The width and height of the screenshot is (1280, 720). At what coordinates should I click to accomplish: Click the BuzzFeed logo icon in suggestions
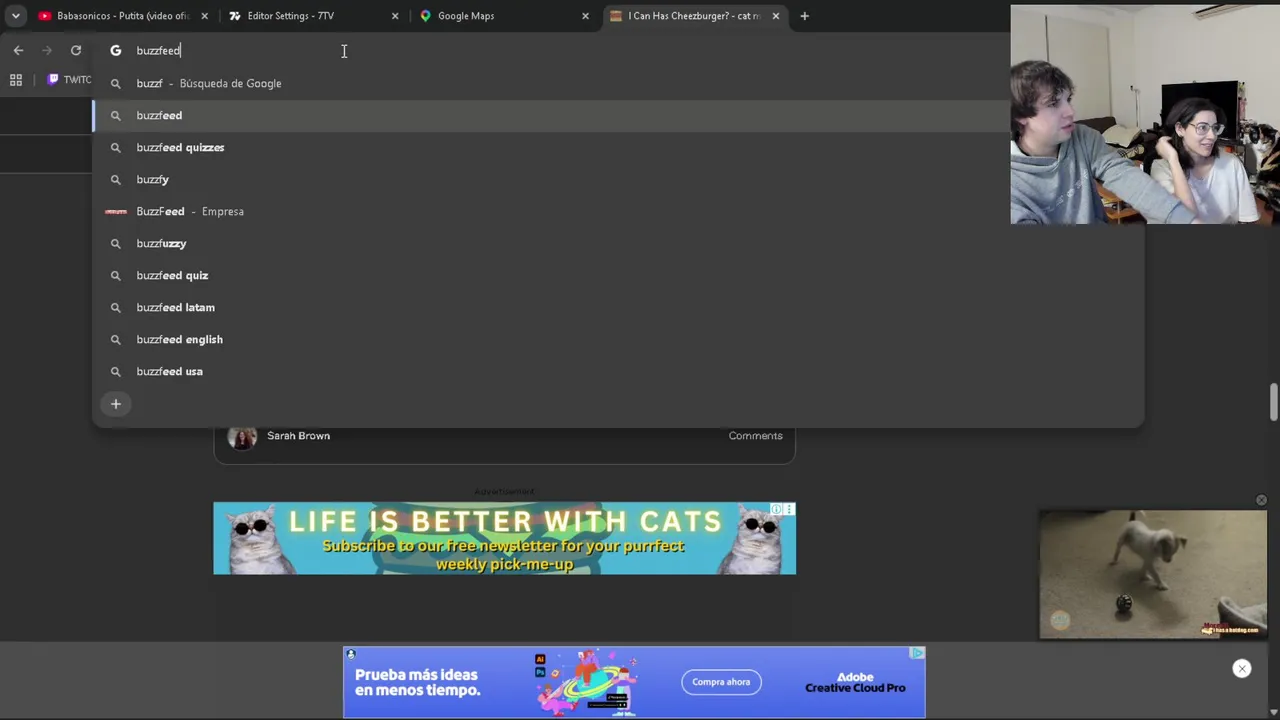(116, 211)
